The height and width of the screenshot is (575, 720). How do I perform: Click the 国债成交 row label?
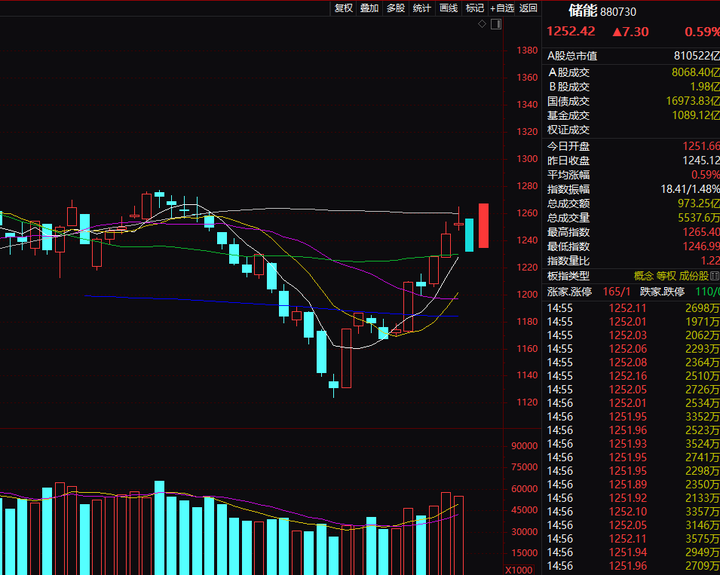(568, 101)
